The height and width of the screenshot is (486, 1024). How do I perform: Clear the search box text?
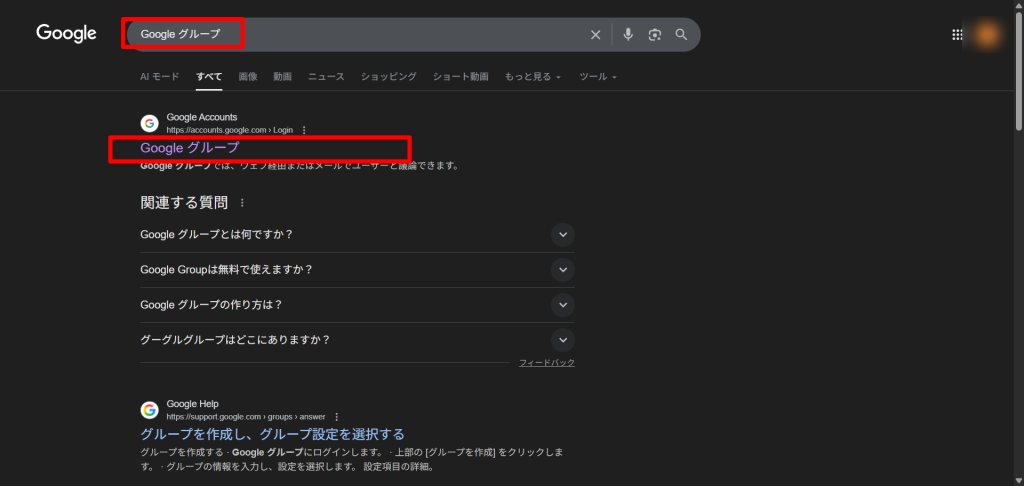pyautogui.click(x=595, y=35)
